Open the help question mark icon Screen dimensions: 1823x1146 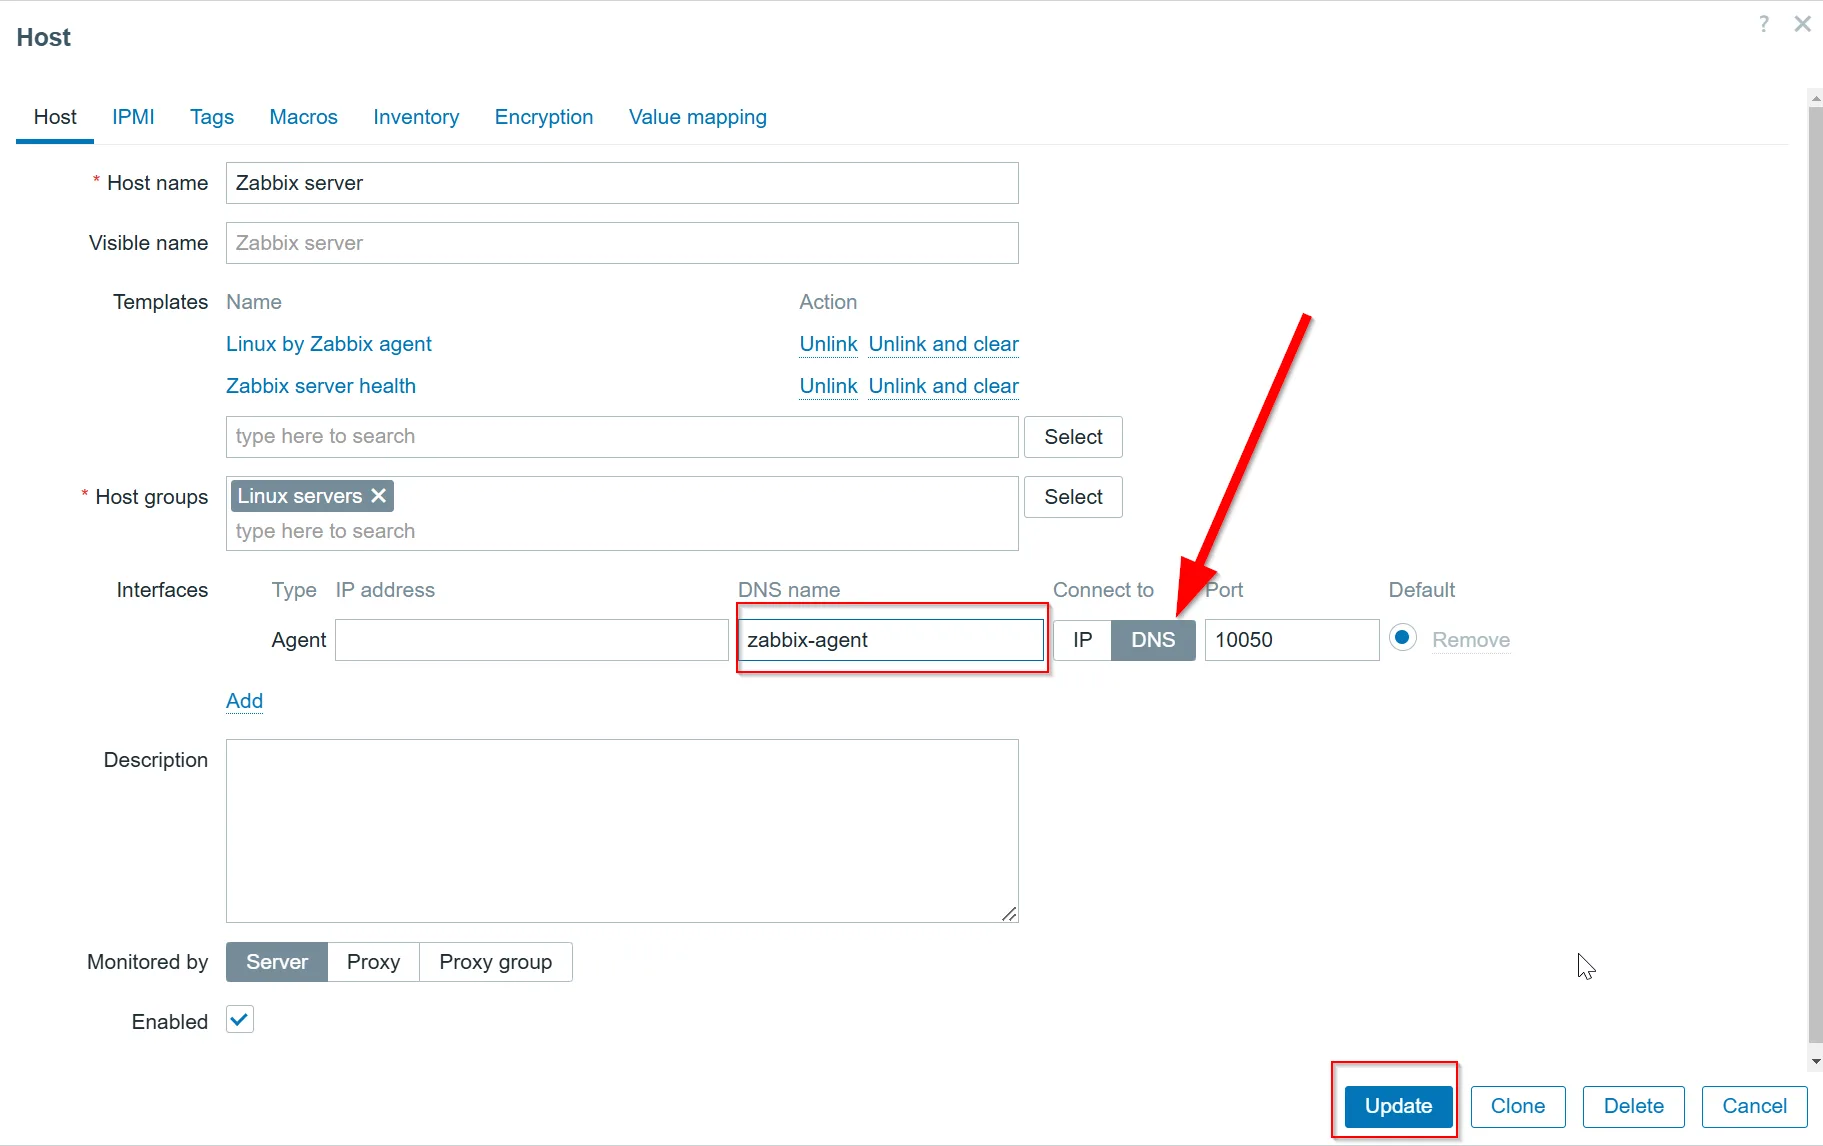click(1764, 24)
